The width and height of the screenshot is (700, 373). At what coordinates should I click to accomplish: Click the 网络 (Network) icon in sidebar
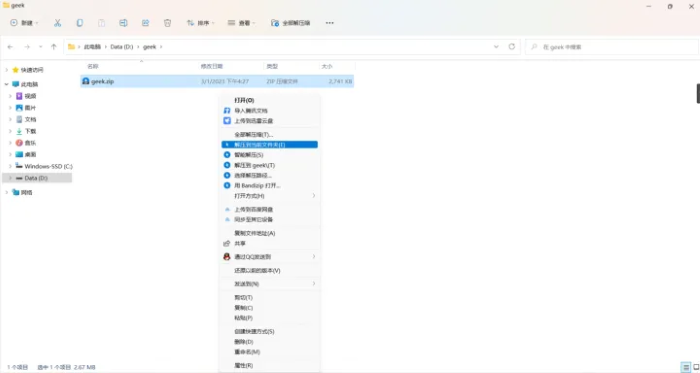tap(16, 192)
